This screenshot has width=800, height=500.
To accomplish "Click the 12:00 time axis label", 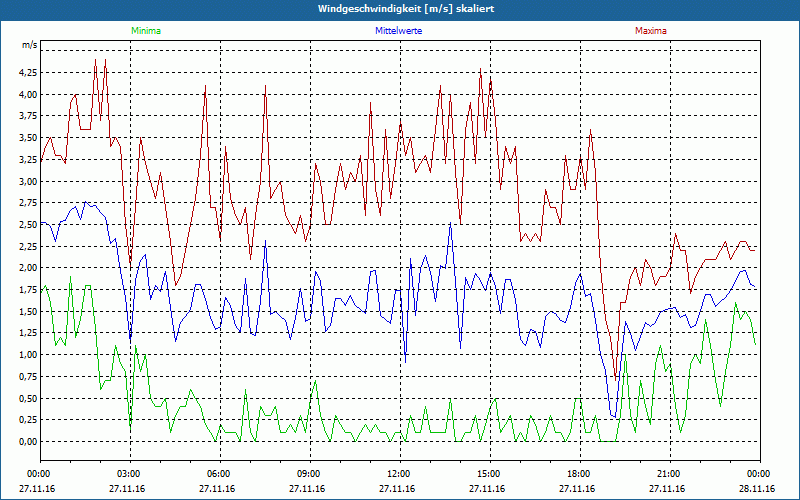I will (x=397, y=474).
